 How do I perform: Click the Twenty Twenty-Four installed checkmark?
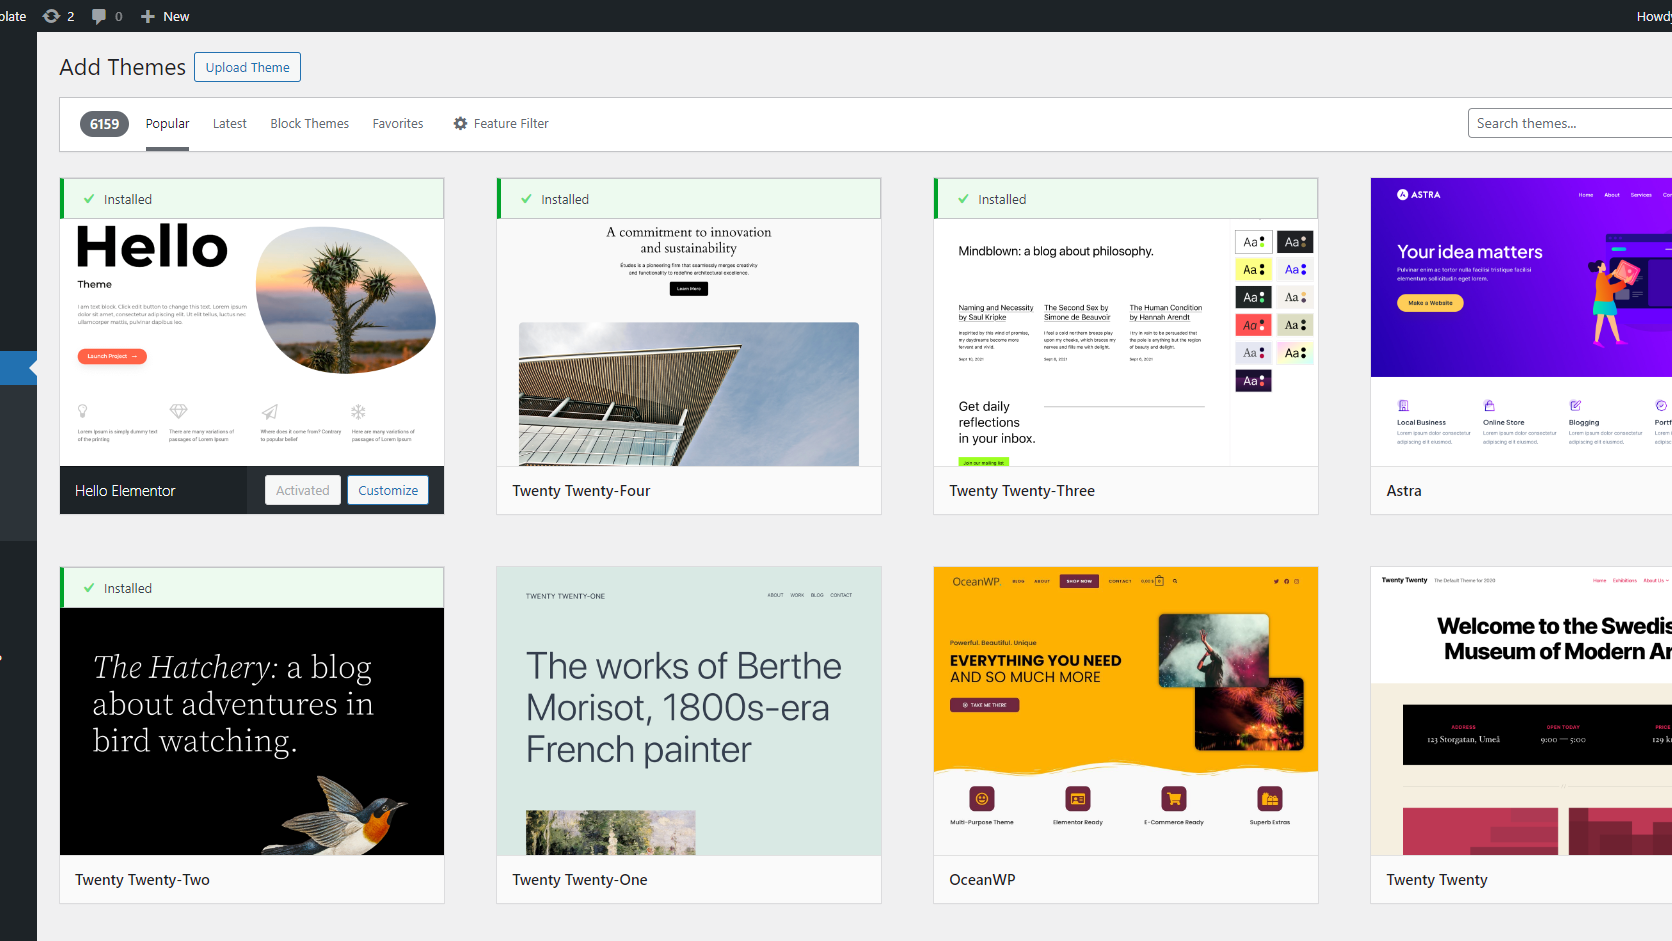pos(526,199)
